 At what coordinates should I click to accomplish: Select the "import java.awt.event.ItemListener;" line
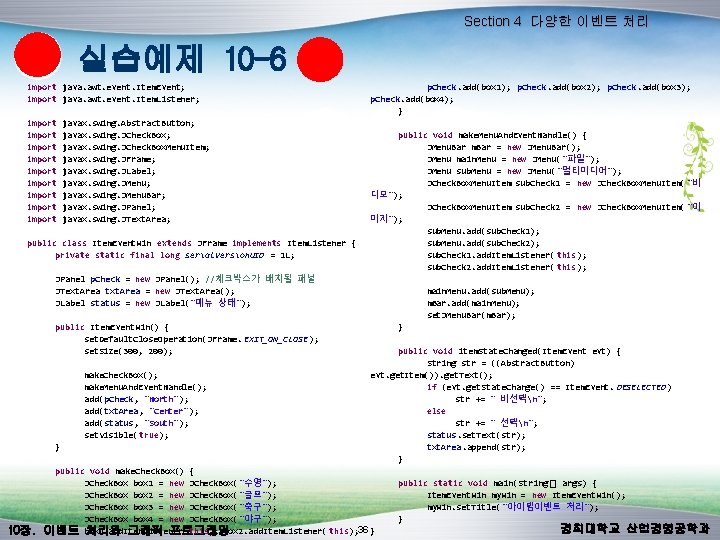[x=113, y=99]
